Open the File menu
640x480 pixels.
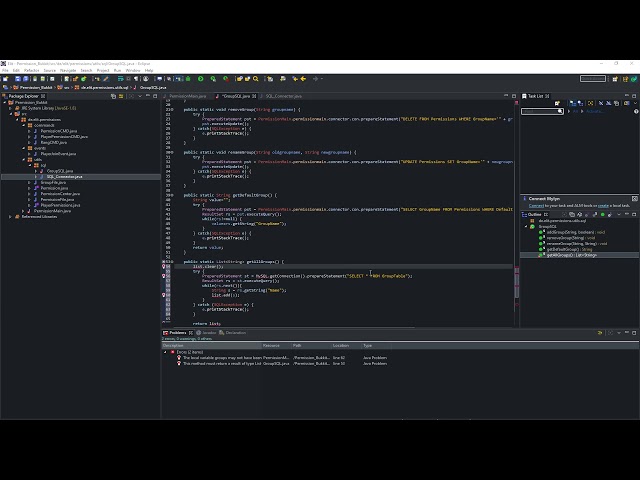5,71
